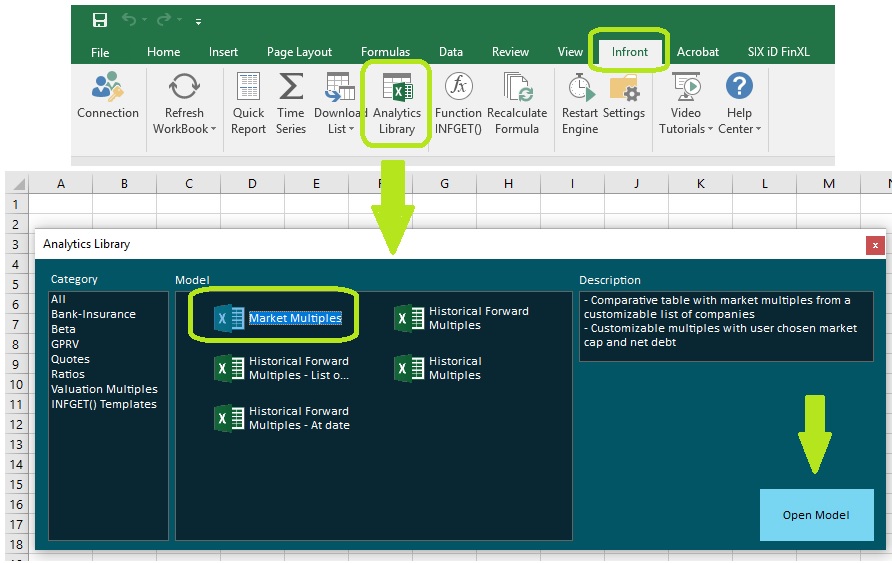Open the Acrobat tab

[697, 52]
